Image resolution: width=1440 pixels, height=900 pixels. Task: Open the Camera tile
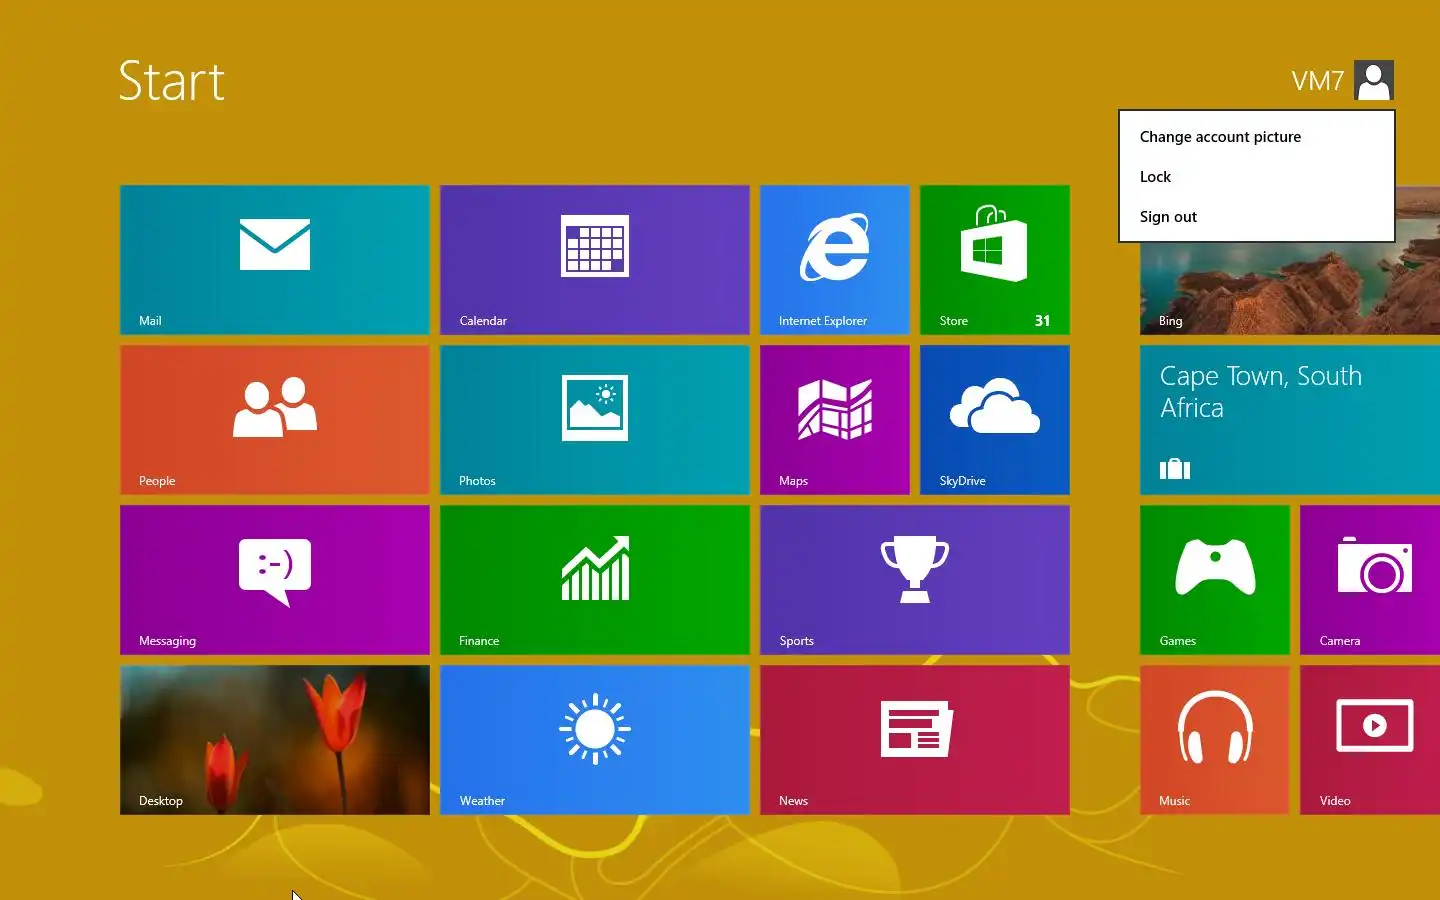(x=1370, y=580)
